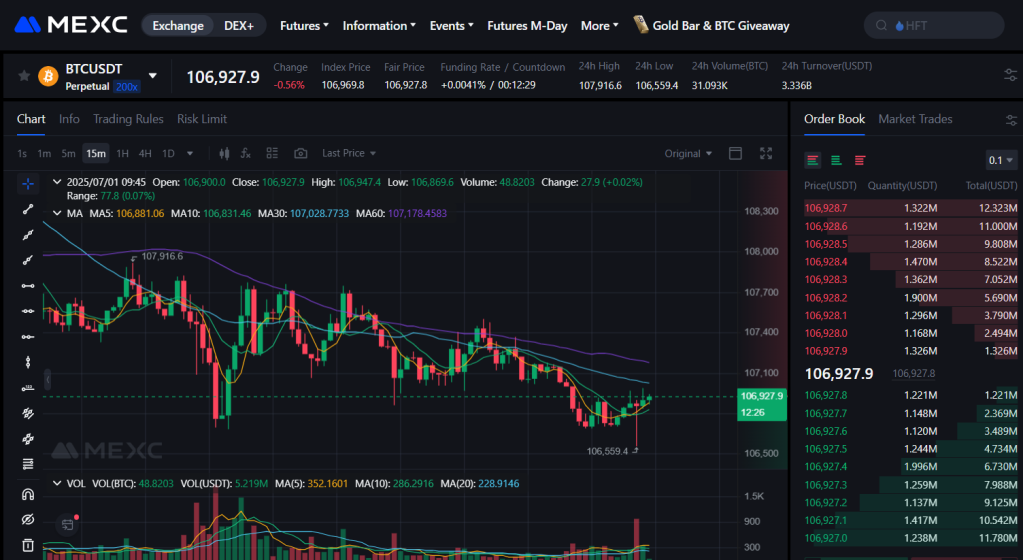
Task: Select the crosshair cursor tool
Action: pyautogui.click(x=28, y=183)
